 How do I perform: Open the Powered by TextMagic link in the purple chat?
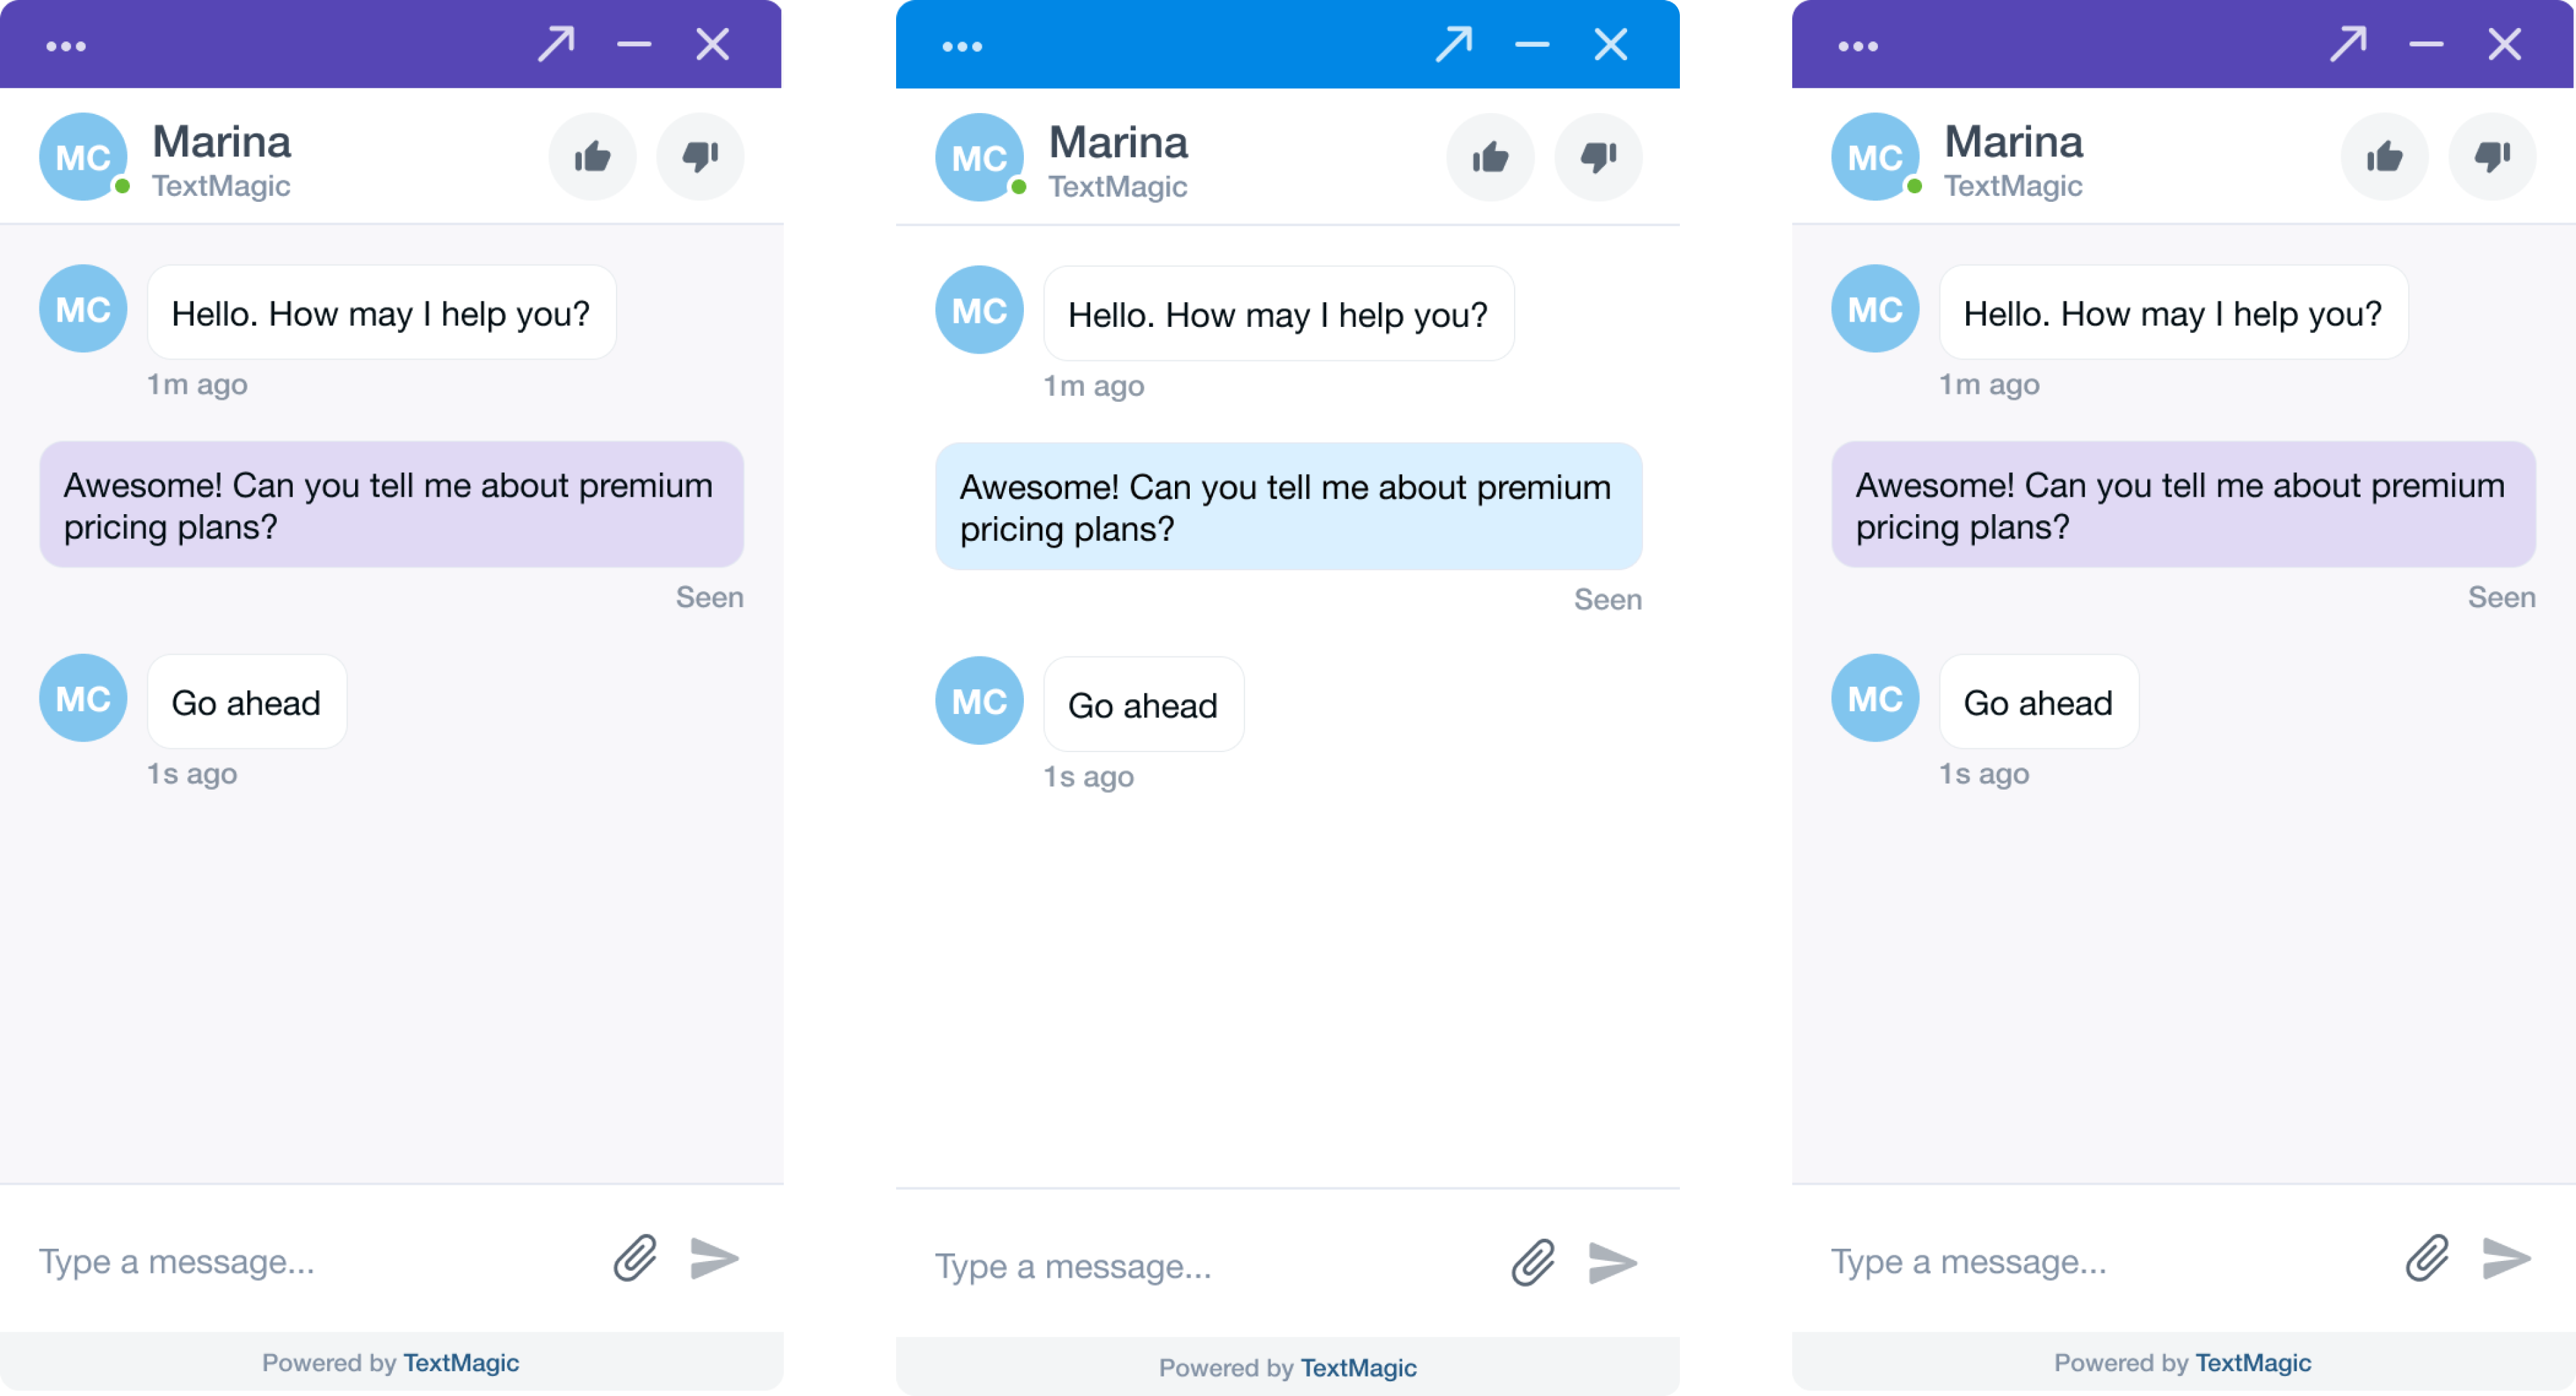coord(389,1362)
